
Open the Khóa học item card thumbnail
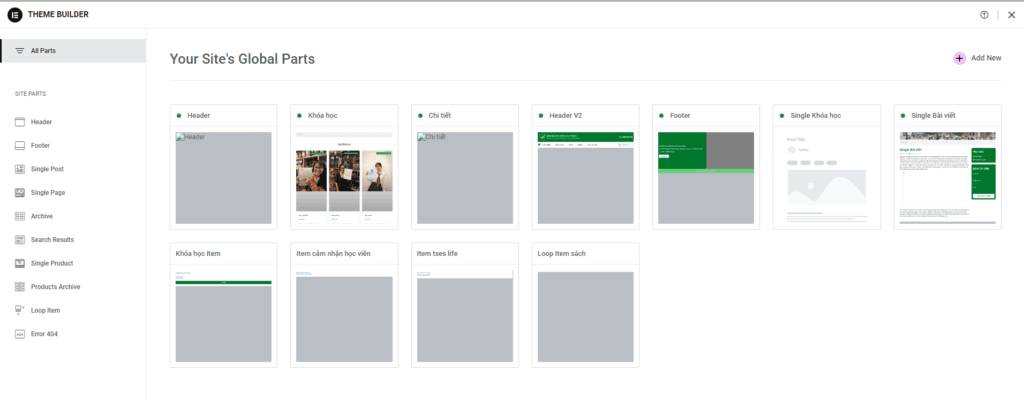click(x=223, y=316)
